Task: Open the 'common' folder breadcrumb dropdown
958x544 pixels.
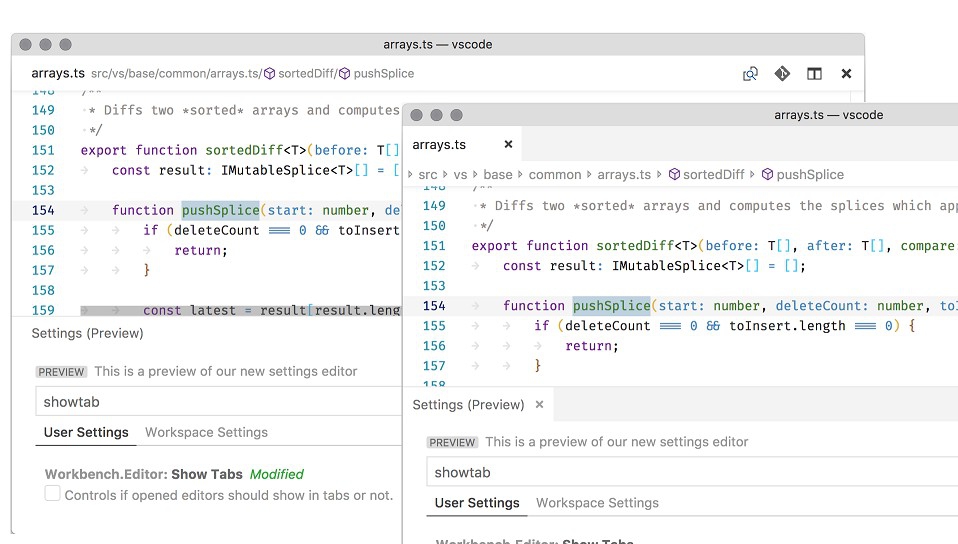Action: point(554,174)
